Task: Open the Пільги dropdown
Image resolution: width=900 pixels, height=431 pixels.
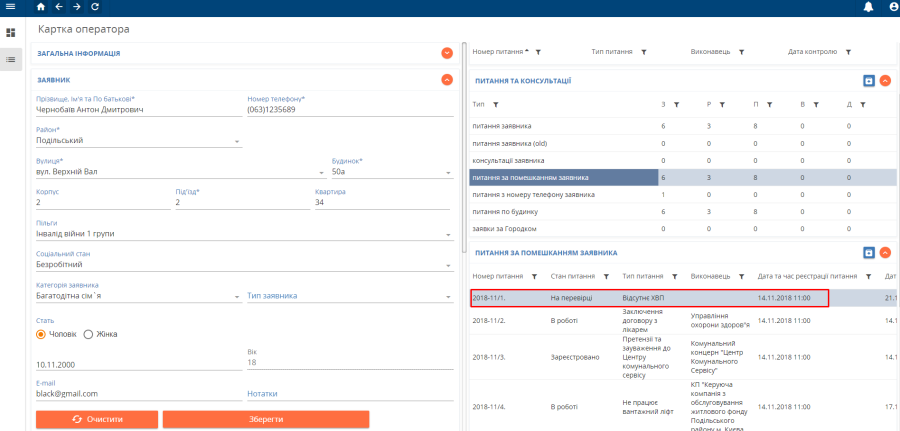Action: click(449, 236)
